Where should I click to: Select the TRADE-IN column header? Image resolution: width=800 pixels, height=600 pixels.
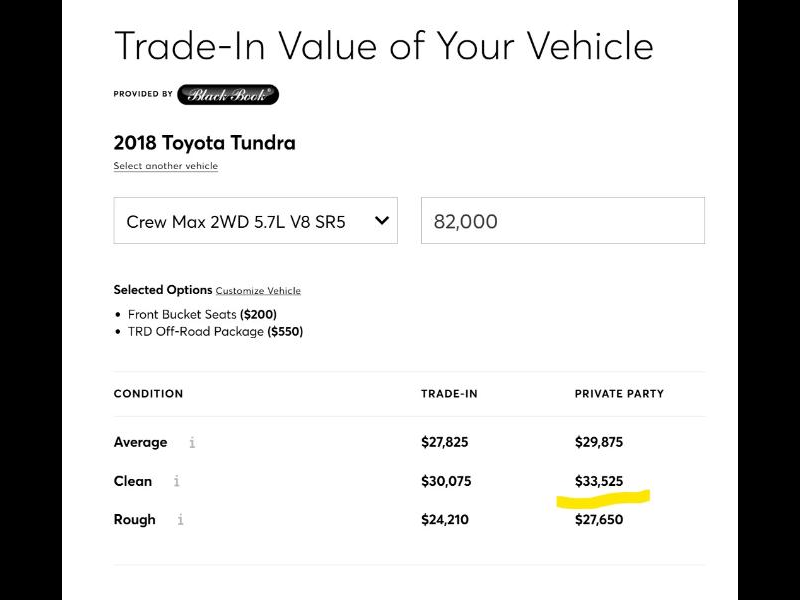coord(449,394)
